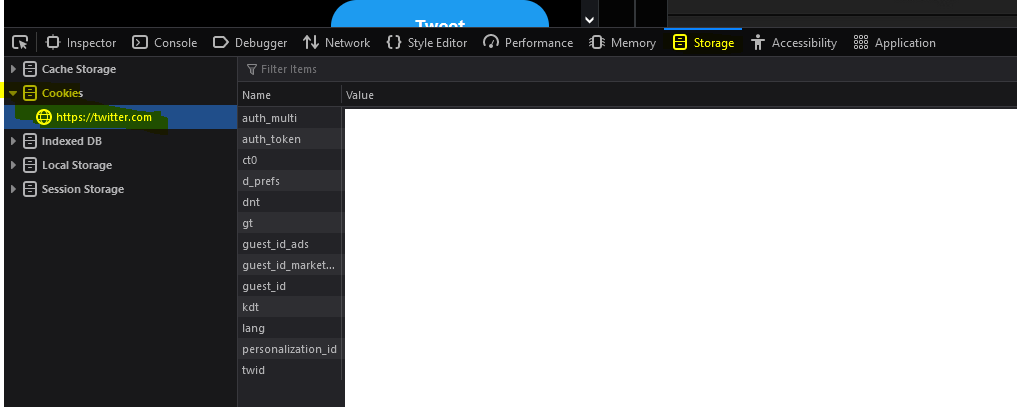Expand the Local Storage tree node

(x=13, y=165)
